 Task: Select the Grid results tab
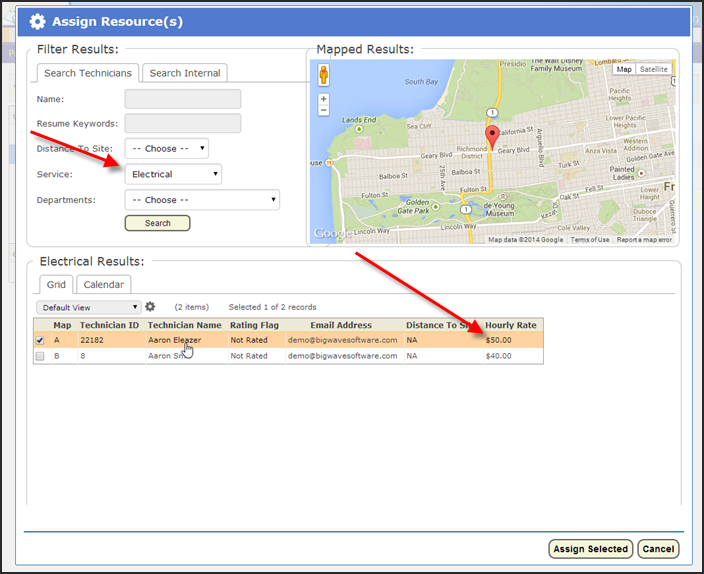click(x=56, y=284)
